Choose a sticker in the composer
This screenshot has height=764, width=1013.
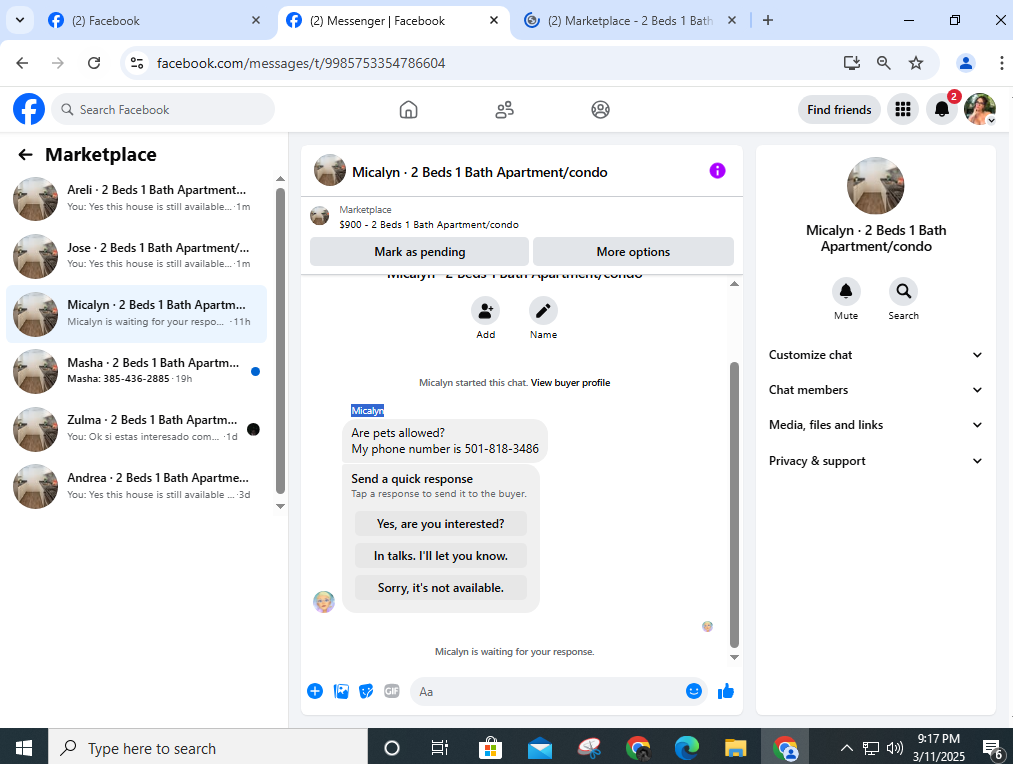tap(366, 692)
